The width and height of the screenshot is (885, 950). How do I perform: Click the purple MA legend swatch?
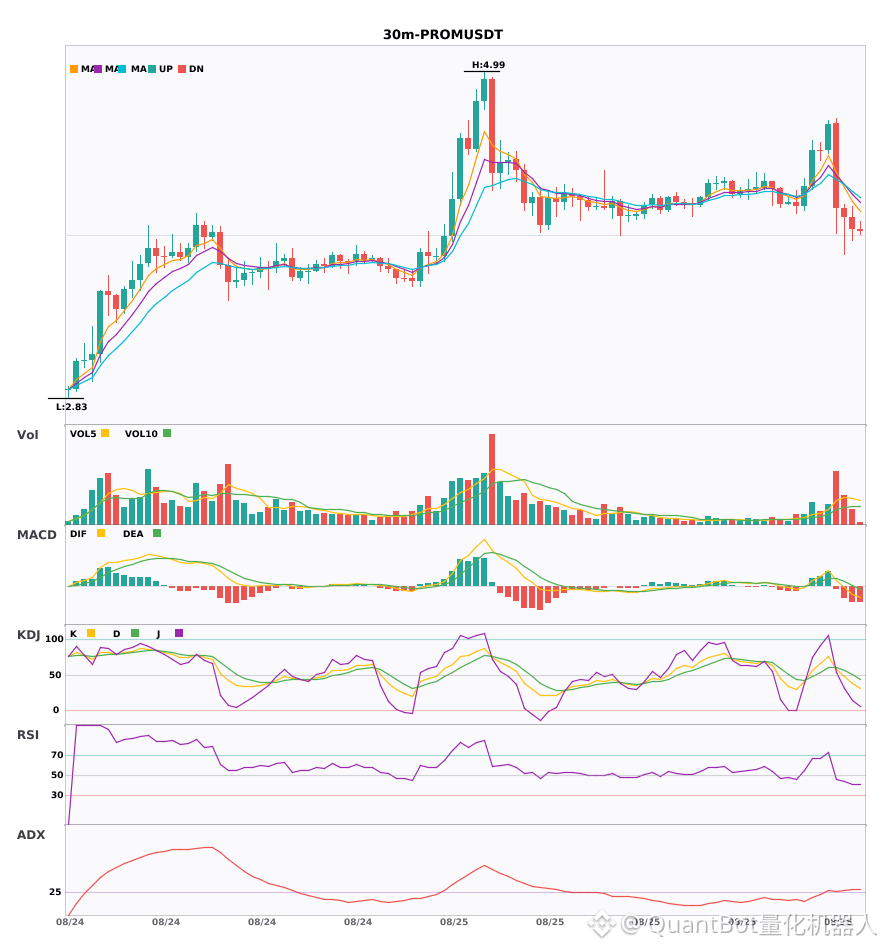pyautogui.click(x=98, y=69)
